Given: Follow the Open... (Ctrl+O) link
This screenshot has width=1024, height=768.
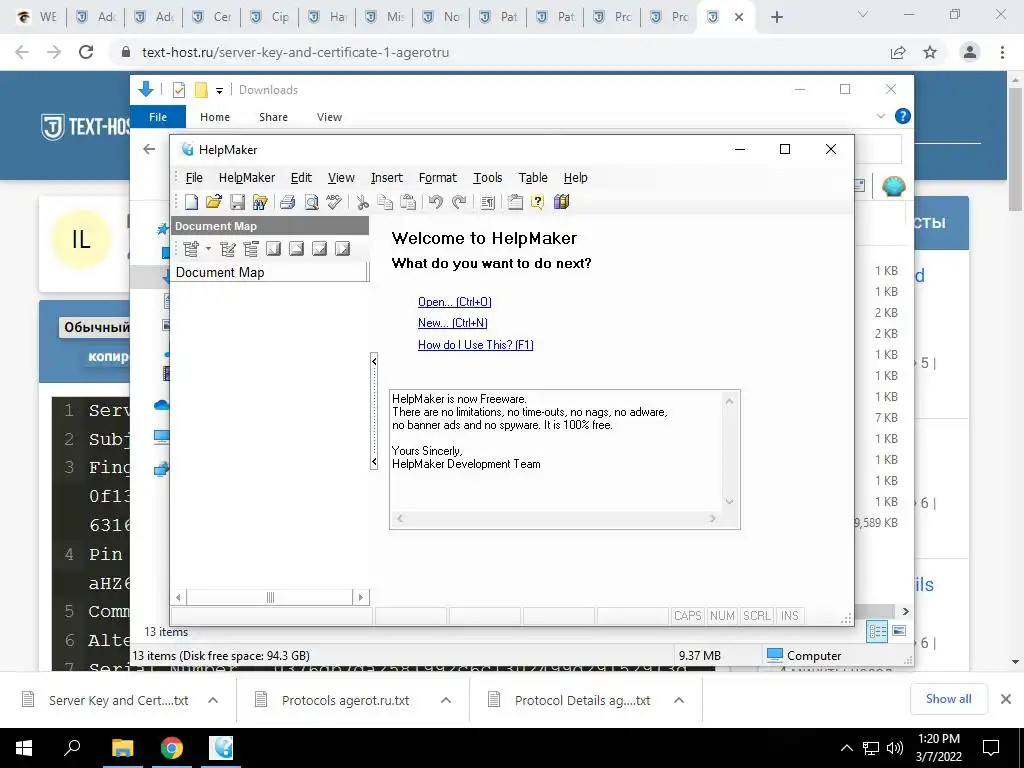Looking at the screenshot, I should click(x=455, y=302).
